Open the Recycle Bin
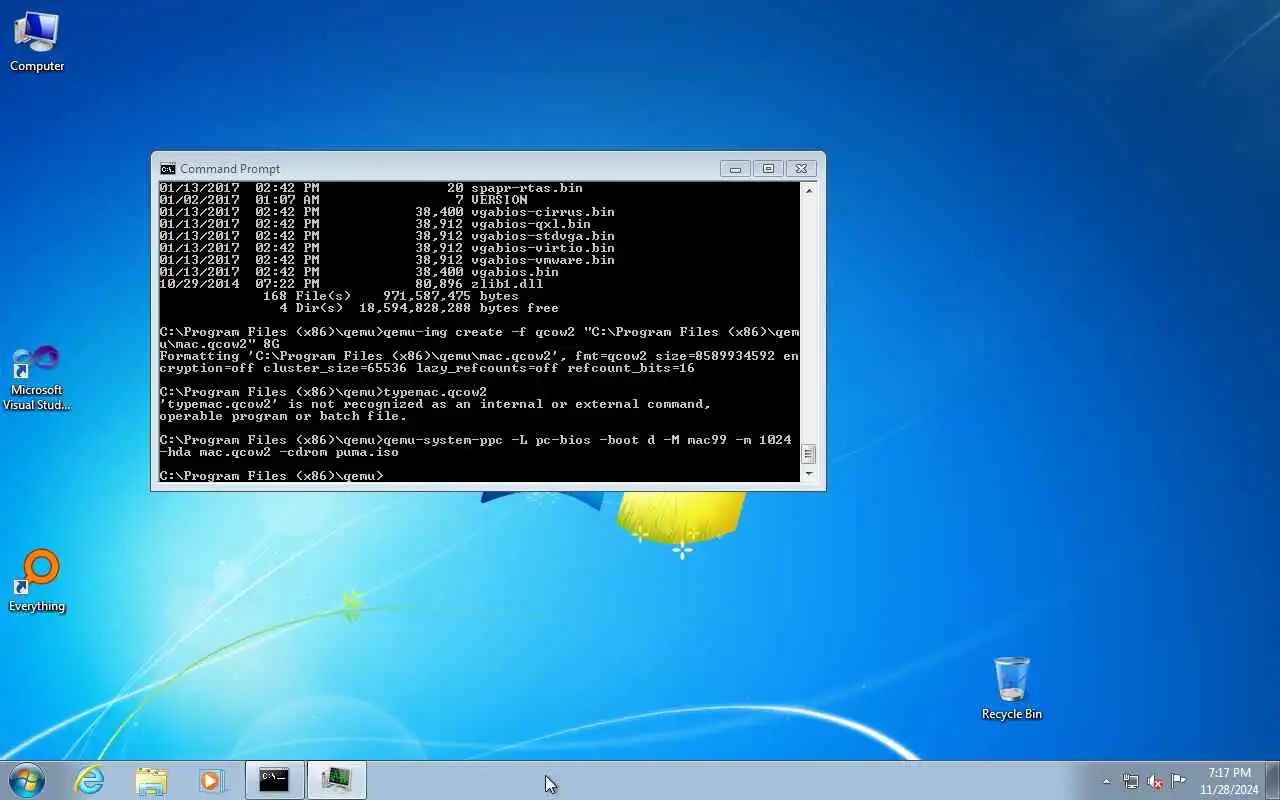Viewport: 1280px width, 800px height. pyautogui.click(x=1011, y=688)
